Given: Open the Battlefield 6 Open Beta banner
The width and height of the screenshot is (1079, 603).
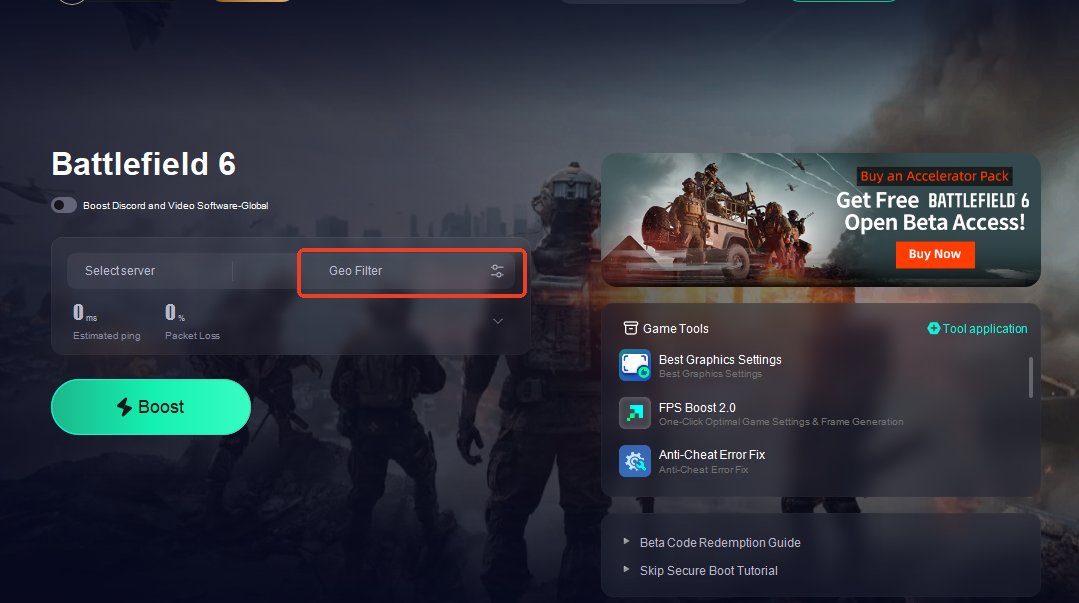Looking at the screenshot, I should tap(820, 220).
